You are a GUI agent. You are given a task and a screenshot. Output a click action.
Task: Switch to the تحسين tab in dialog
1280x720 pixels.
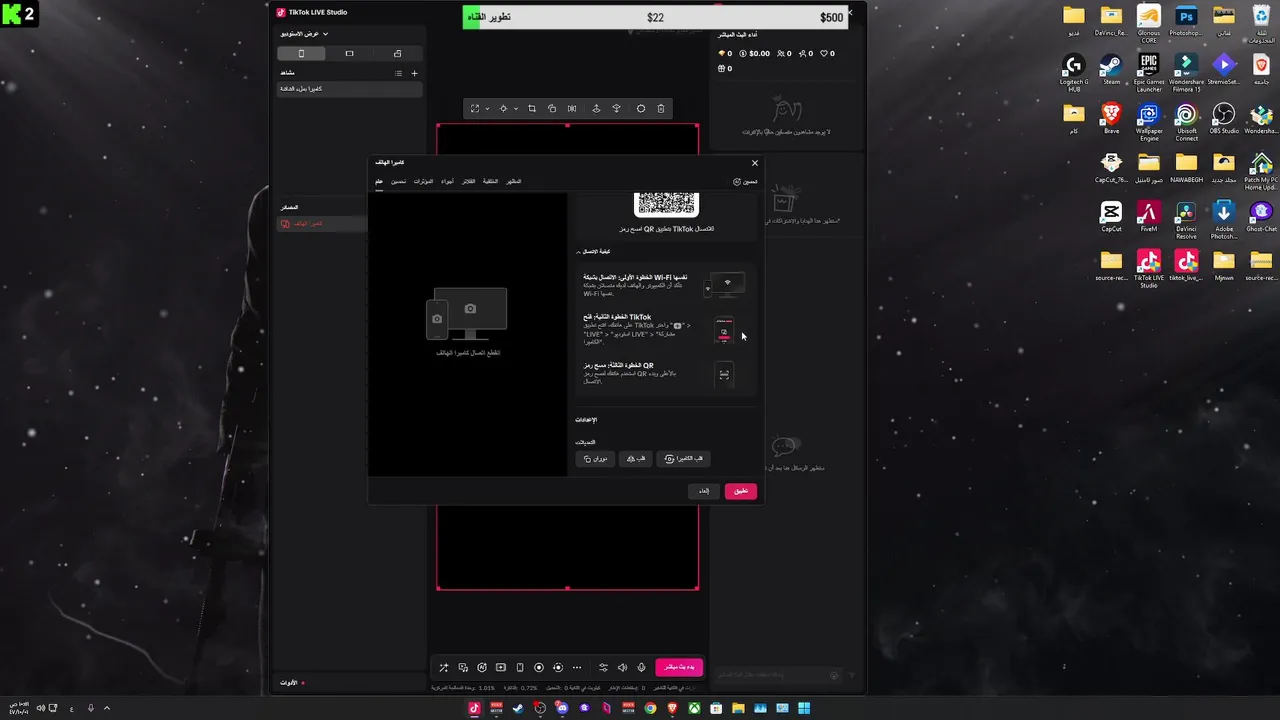pos(398,181)
